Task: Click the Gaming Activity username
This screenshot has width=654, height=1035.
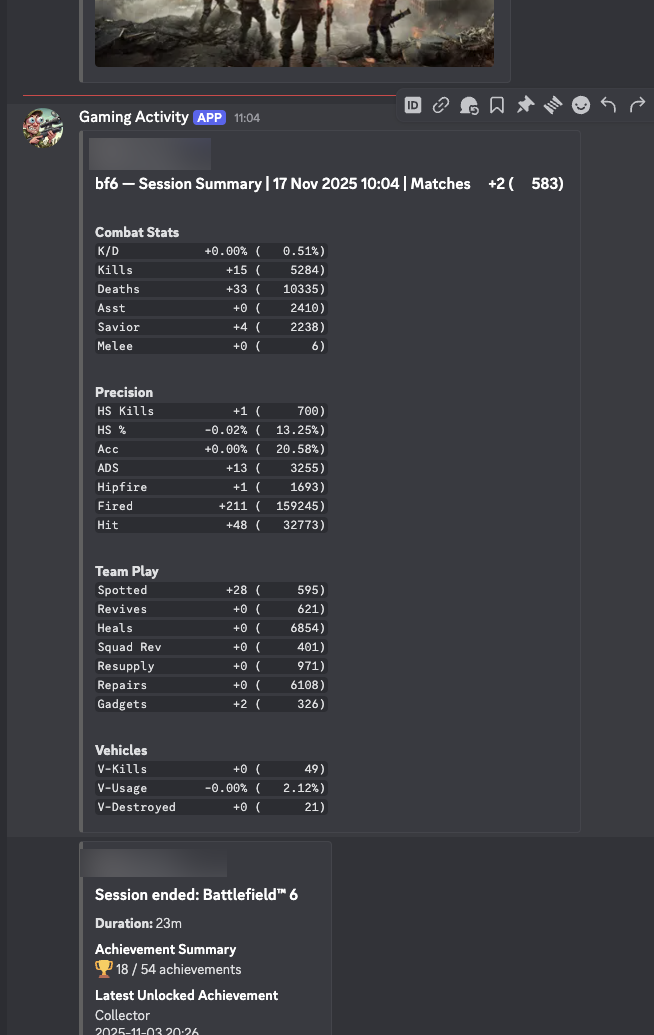Action: [x=133, y=117]
